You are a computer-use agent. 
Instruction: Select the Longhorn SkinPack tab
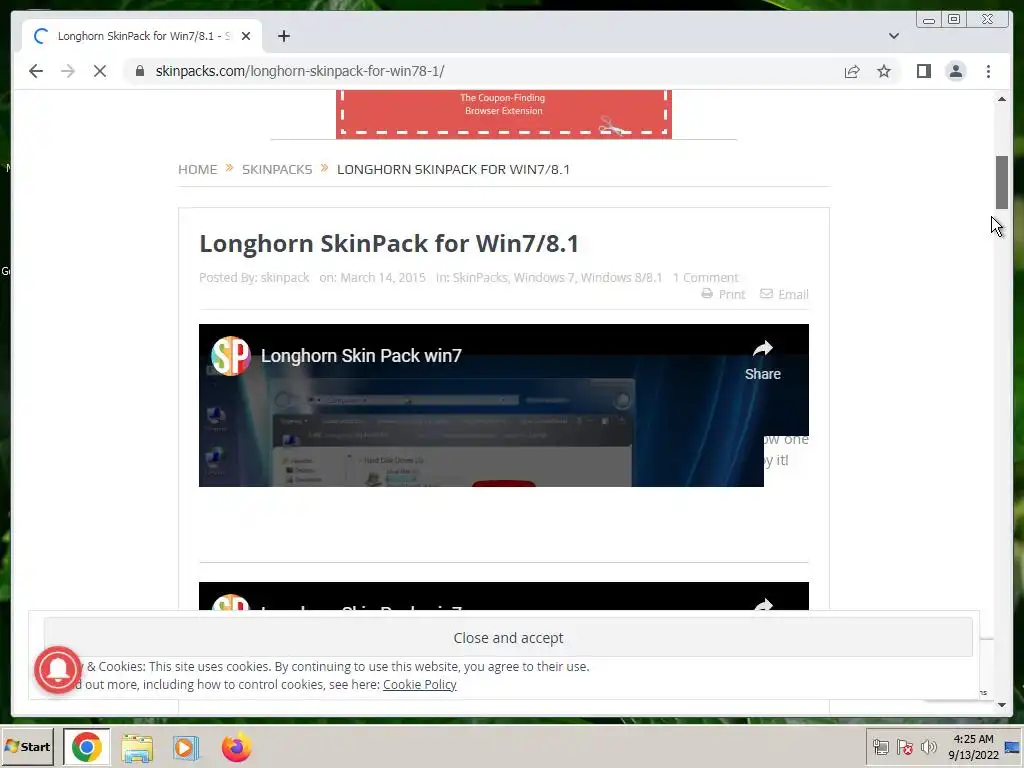[142, 36]
